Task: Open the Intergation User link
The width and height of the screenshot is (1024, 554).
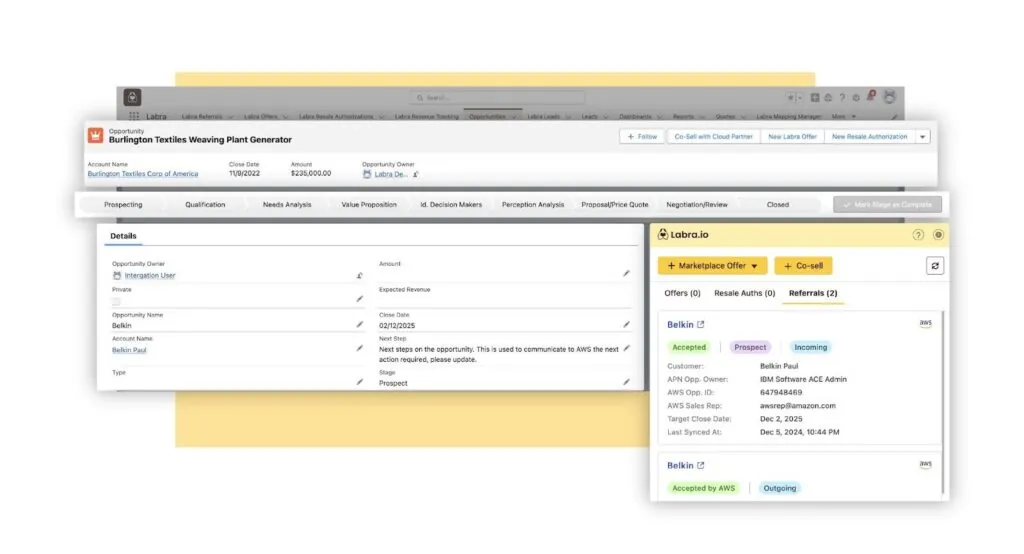Action: (150, 276)
